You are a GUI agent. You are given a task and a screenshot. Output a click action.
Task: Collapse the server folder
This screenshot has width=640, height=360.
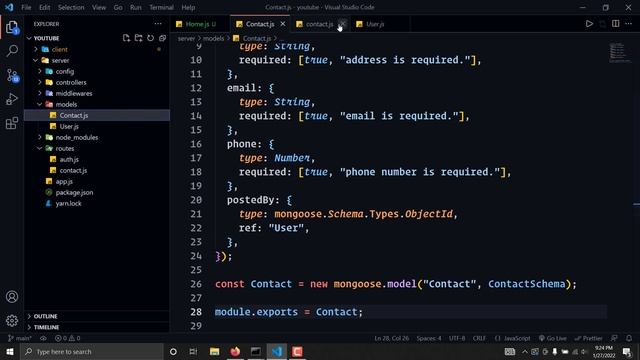coord(36,60)
